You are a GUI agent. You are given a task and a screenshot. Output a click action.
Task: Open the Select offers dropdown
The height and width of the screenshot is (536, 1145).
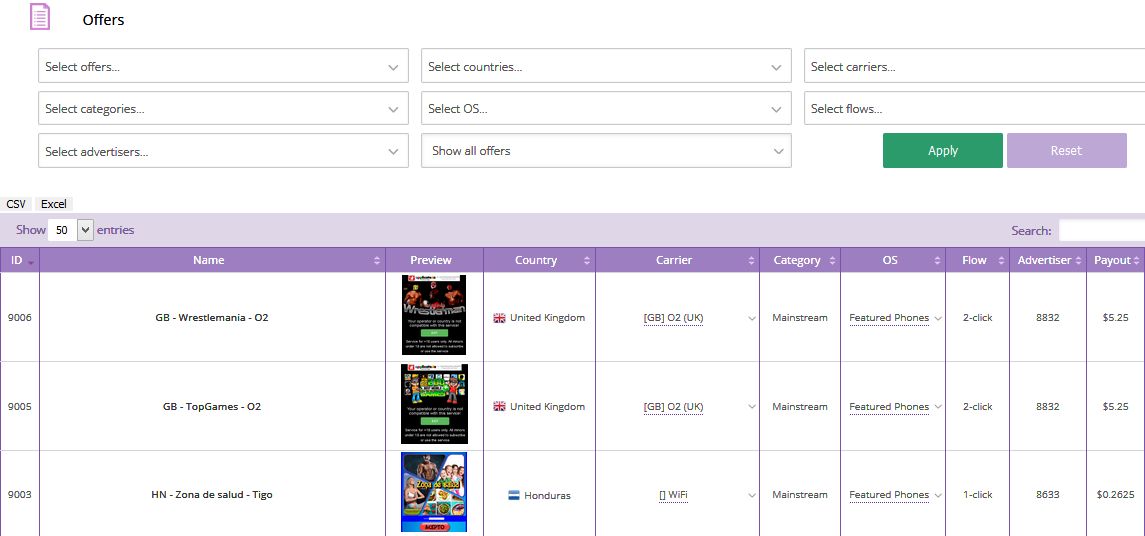pos(223,67)
